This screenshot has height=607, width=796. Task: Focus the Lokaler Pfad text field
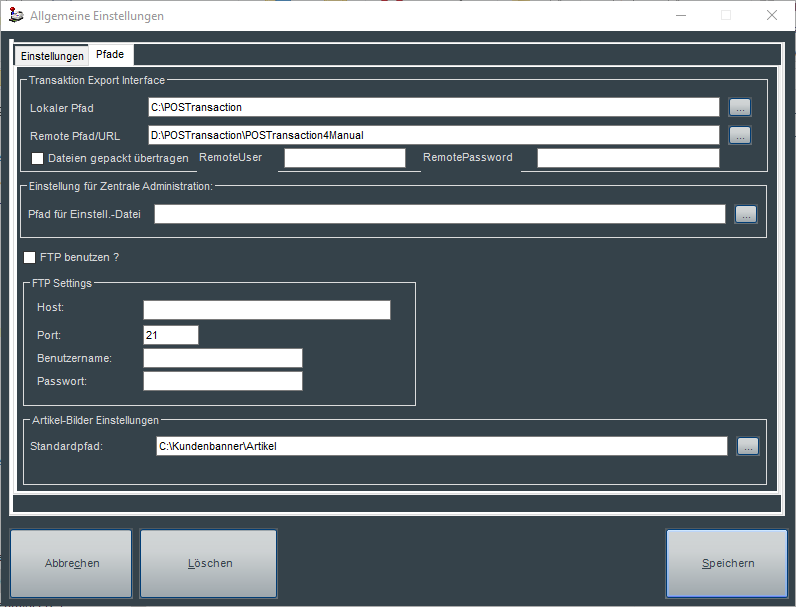tap(432, 107)
